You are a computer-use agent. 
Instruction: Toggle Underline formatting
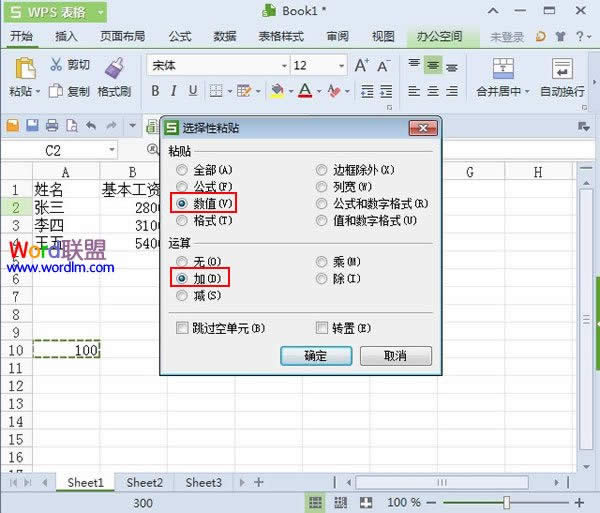click(x=193, y=91)
